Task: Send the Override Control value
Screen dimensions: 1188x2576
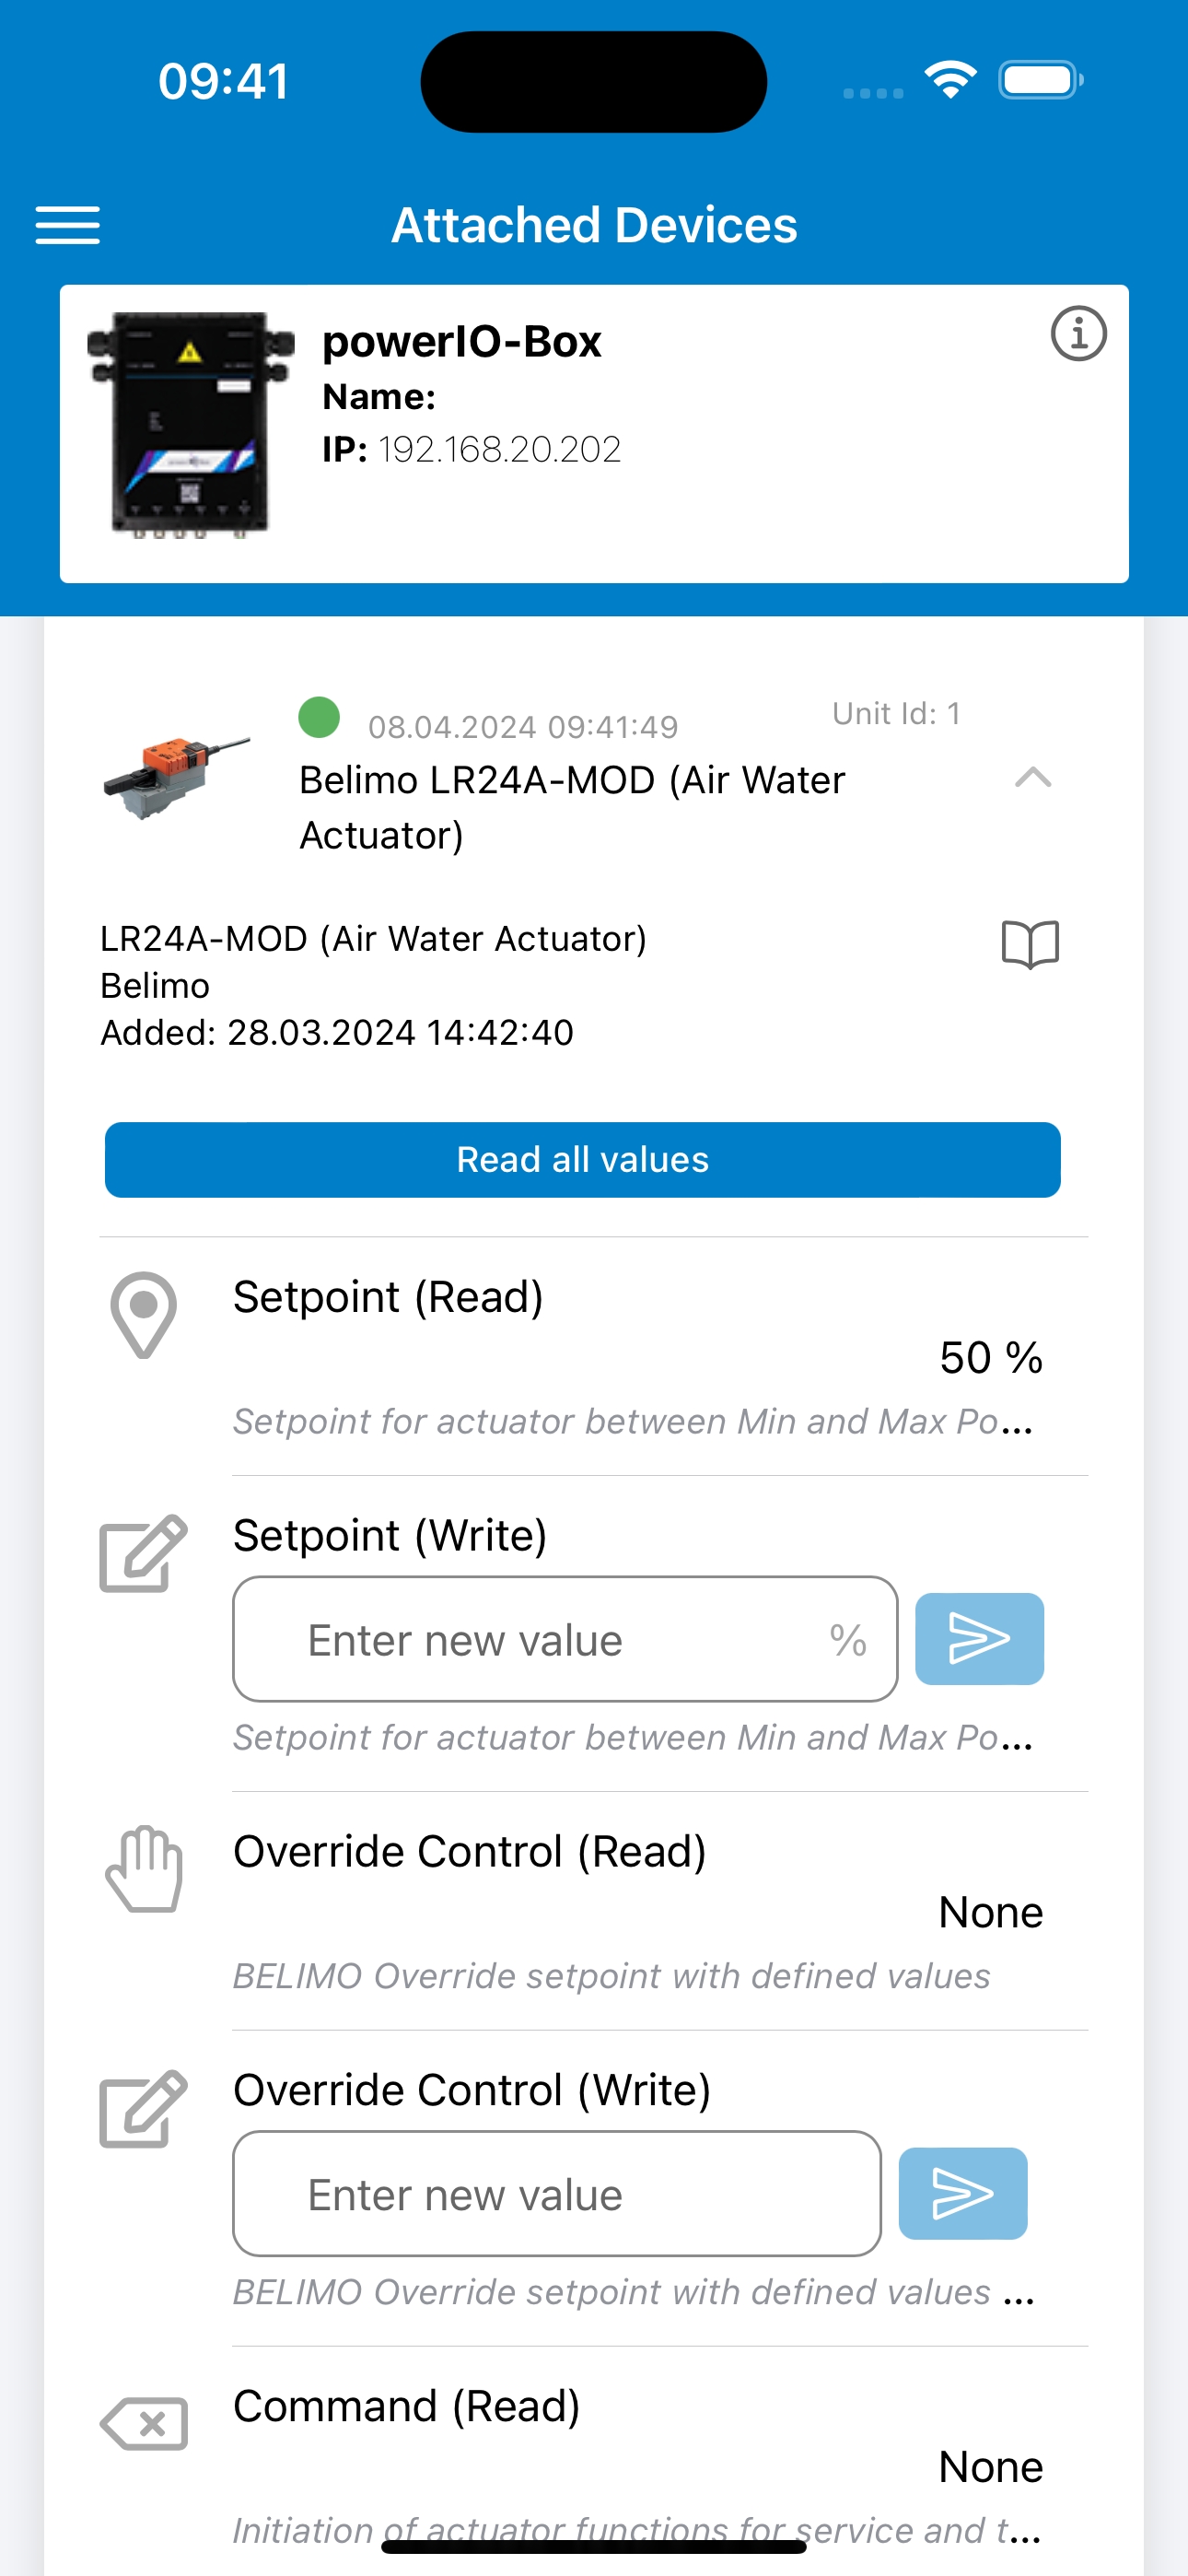Action: pyautogui.click(x=962, y=2193)
